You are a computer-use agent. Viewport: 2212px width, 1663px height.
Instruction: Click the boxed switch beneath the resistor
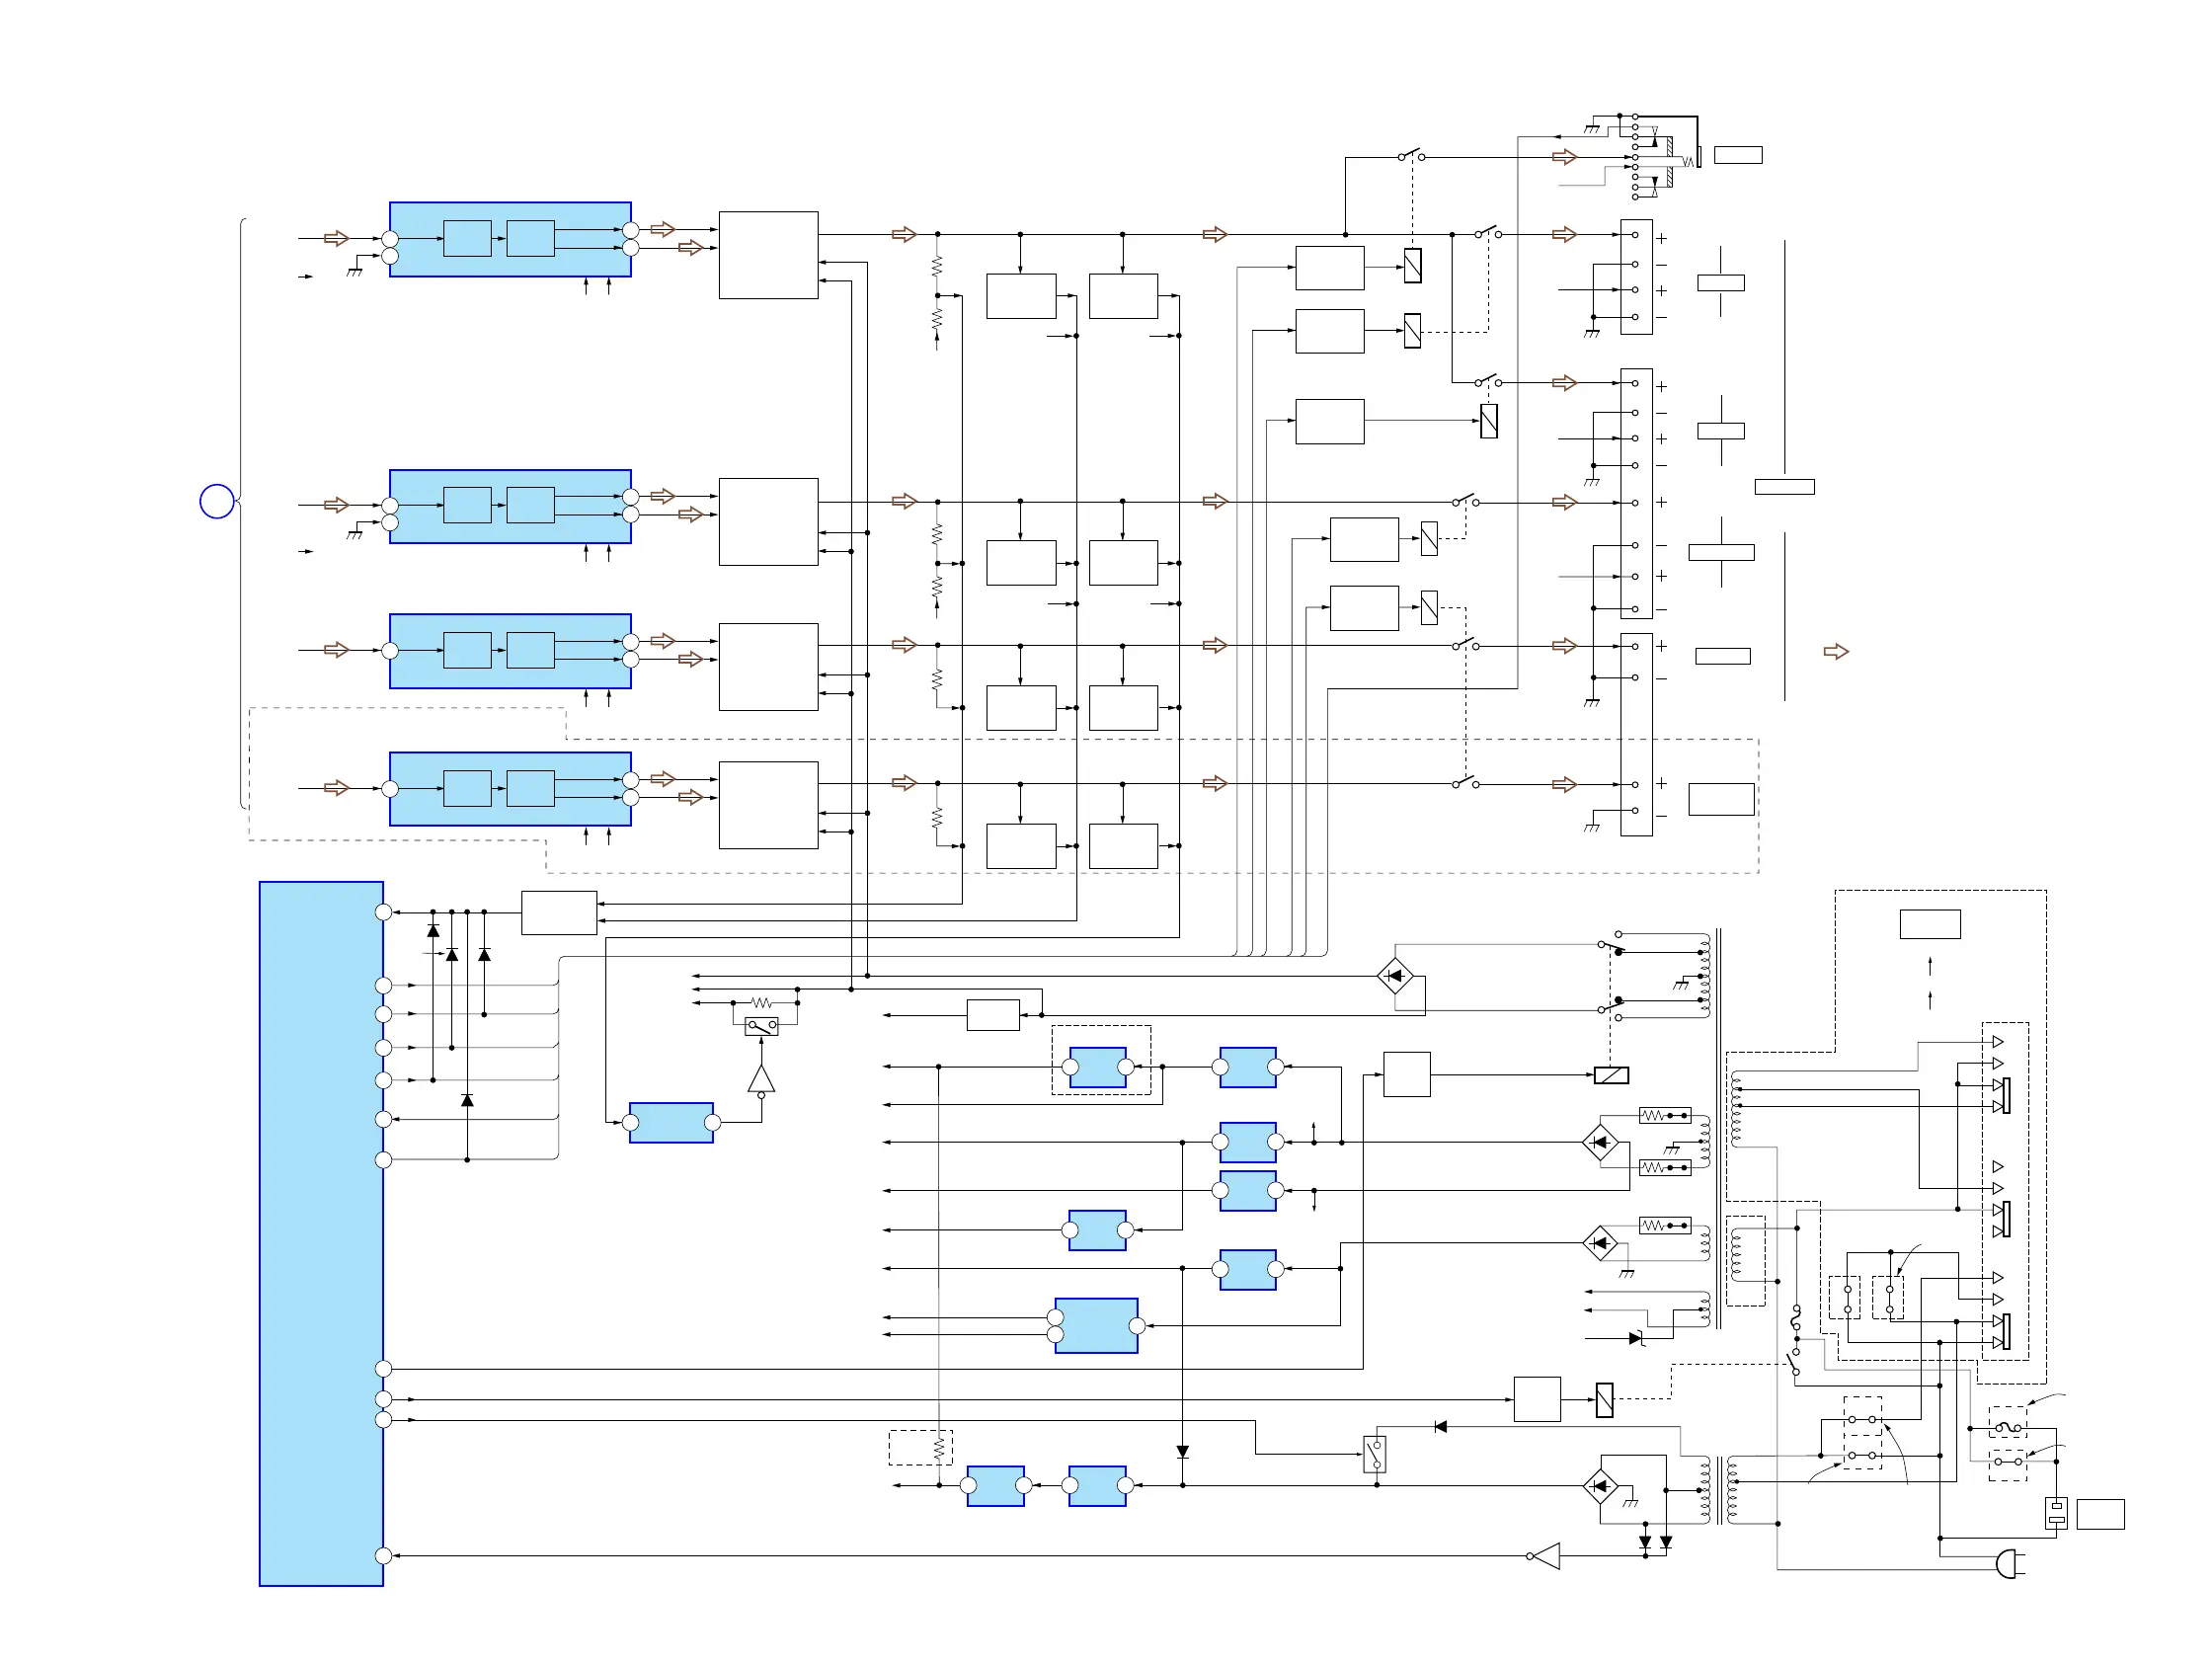pos(761,1026)
